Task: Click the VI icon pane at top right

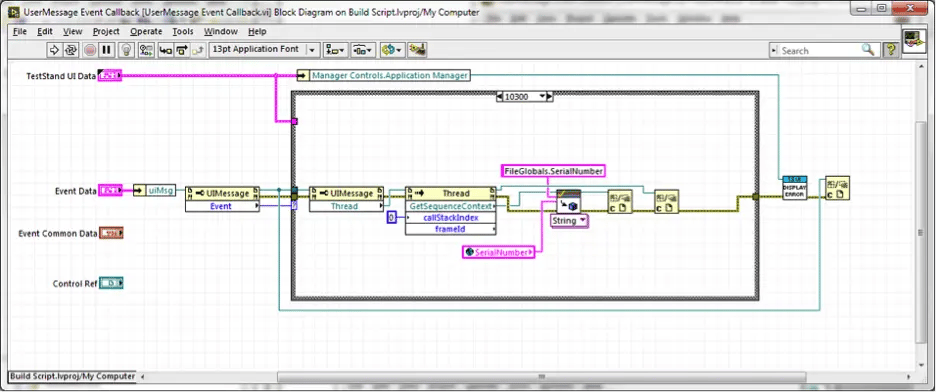Action: click(x=914, y=42)
